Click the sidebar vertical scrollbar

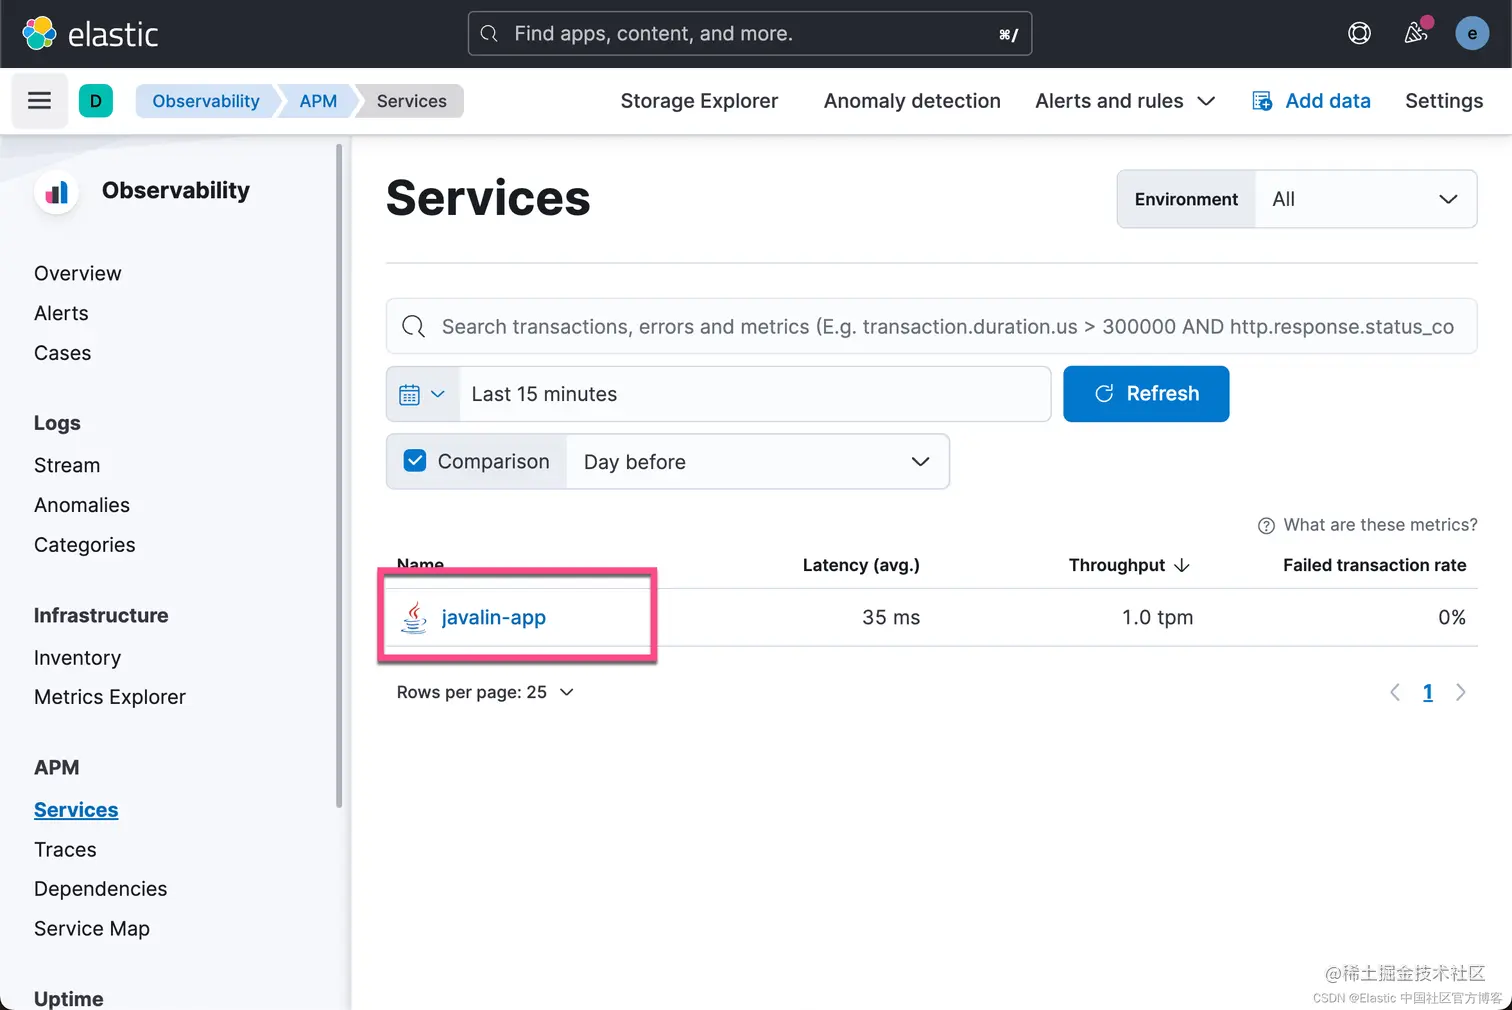[x=339, y=475]
